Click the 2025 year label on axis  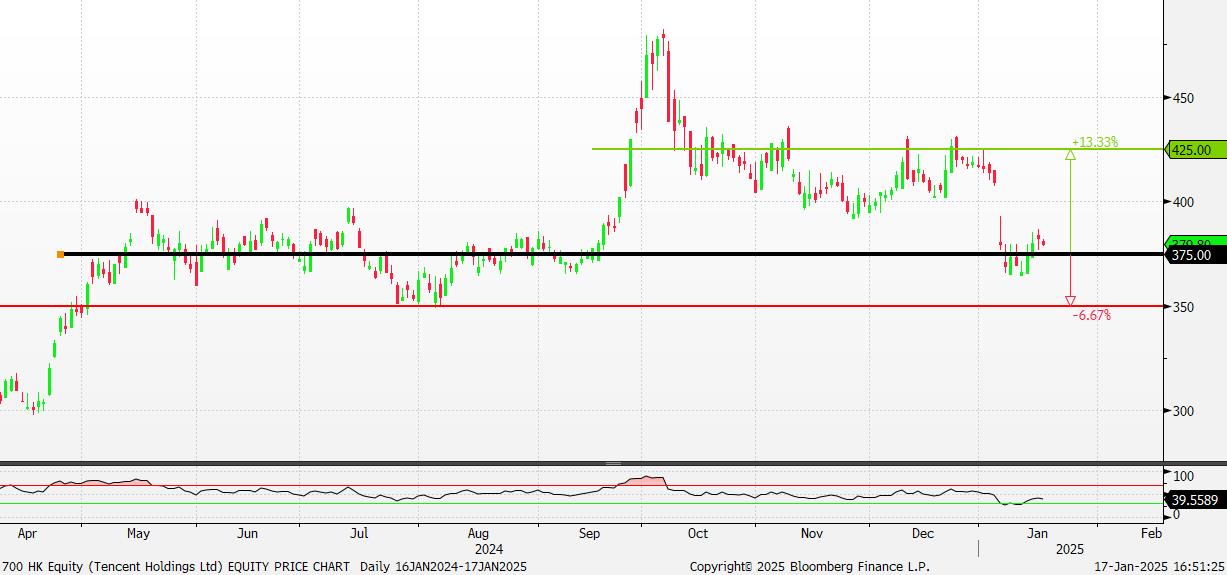1070,549
